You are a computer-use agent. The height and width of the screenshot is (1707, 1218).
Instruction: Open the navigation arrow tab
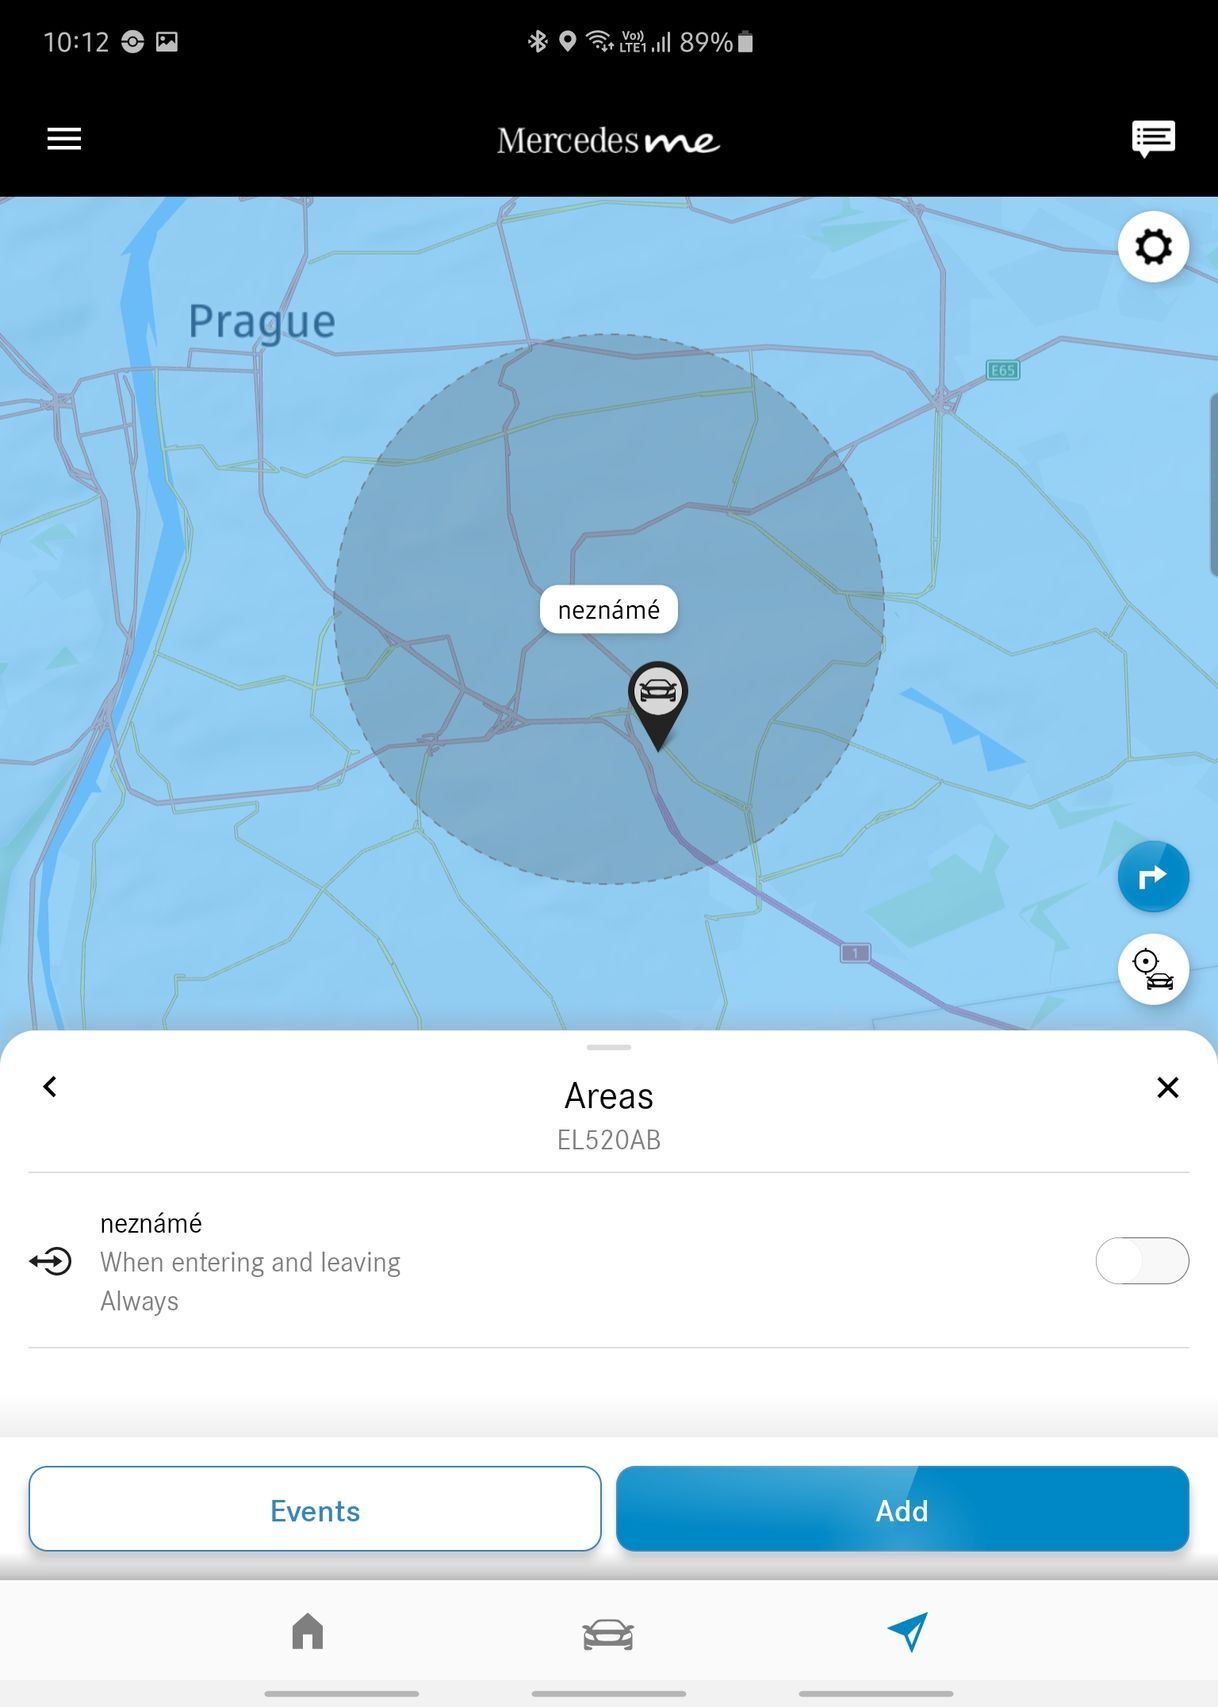(907, 1631)
